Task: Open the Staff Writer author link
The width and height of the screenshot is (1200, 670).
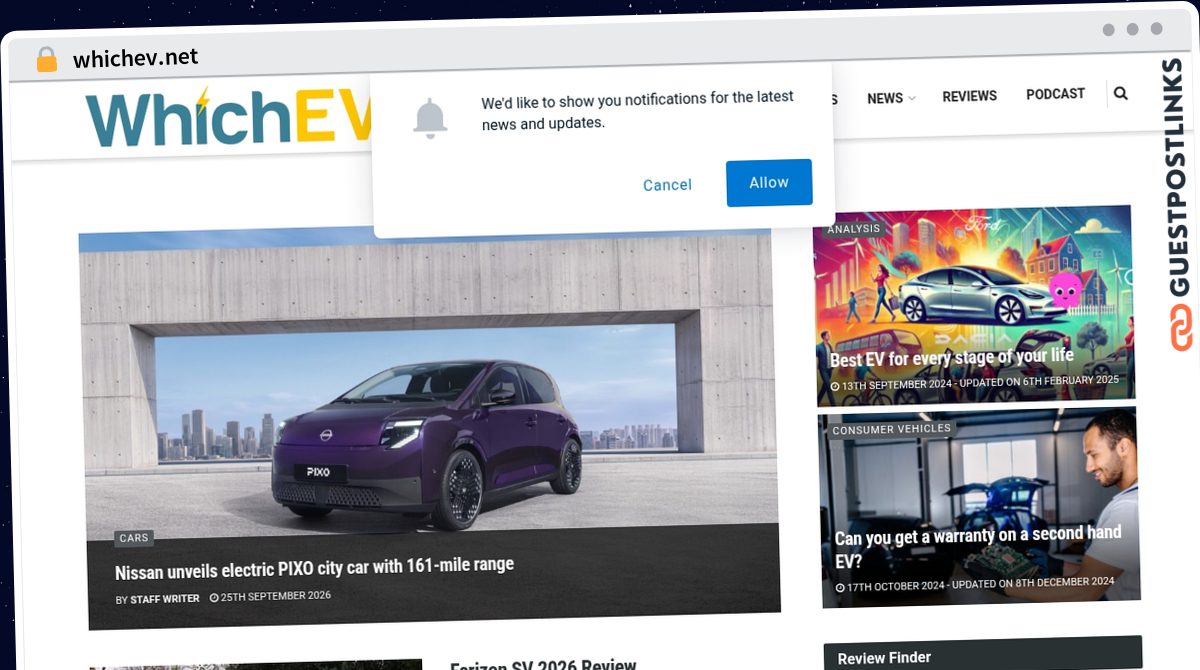Action: pyautogui.click(x=164, y=599)
